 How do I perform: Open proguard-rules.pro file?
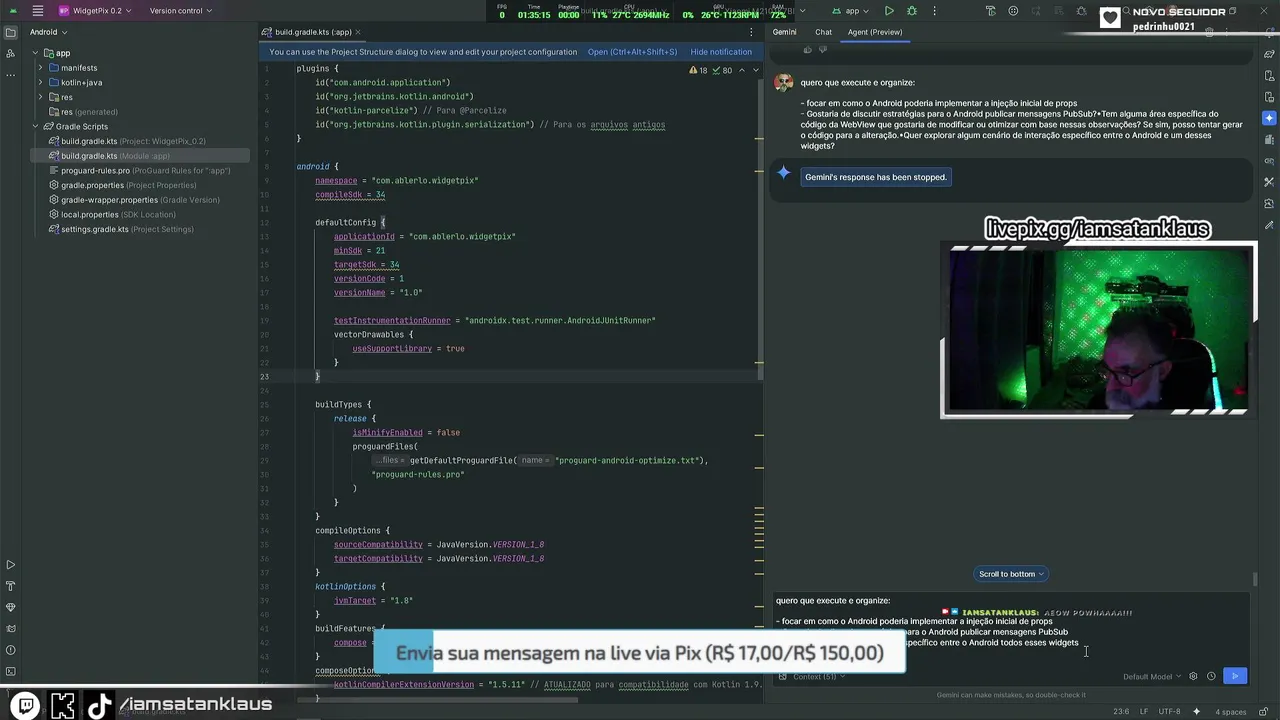click(140, 170)
